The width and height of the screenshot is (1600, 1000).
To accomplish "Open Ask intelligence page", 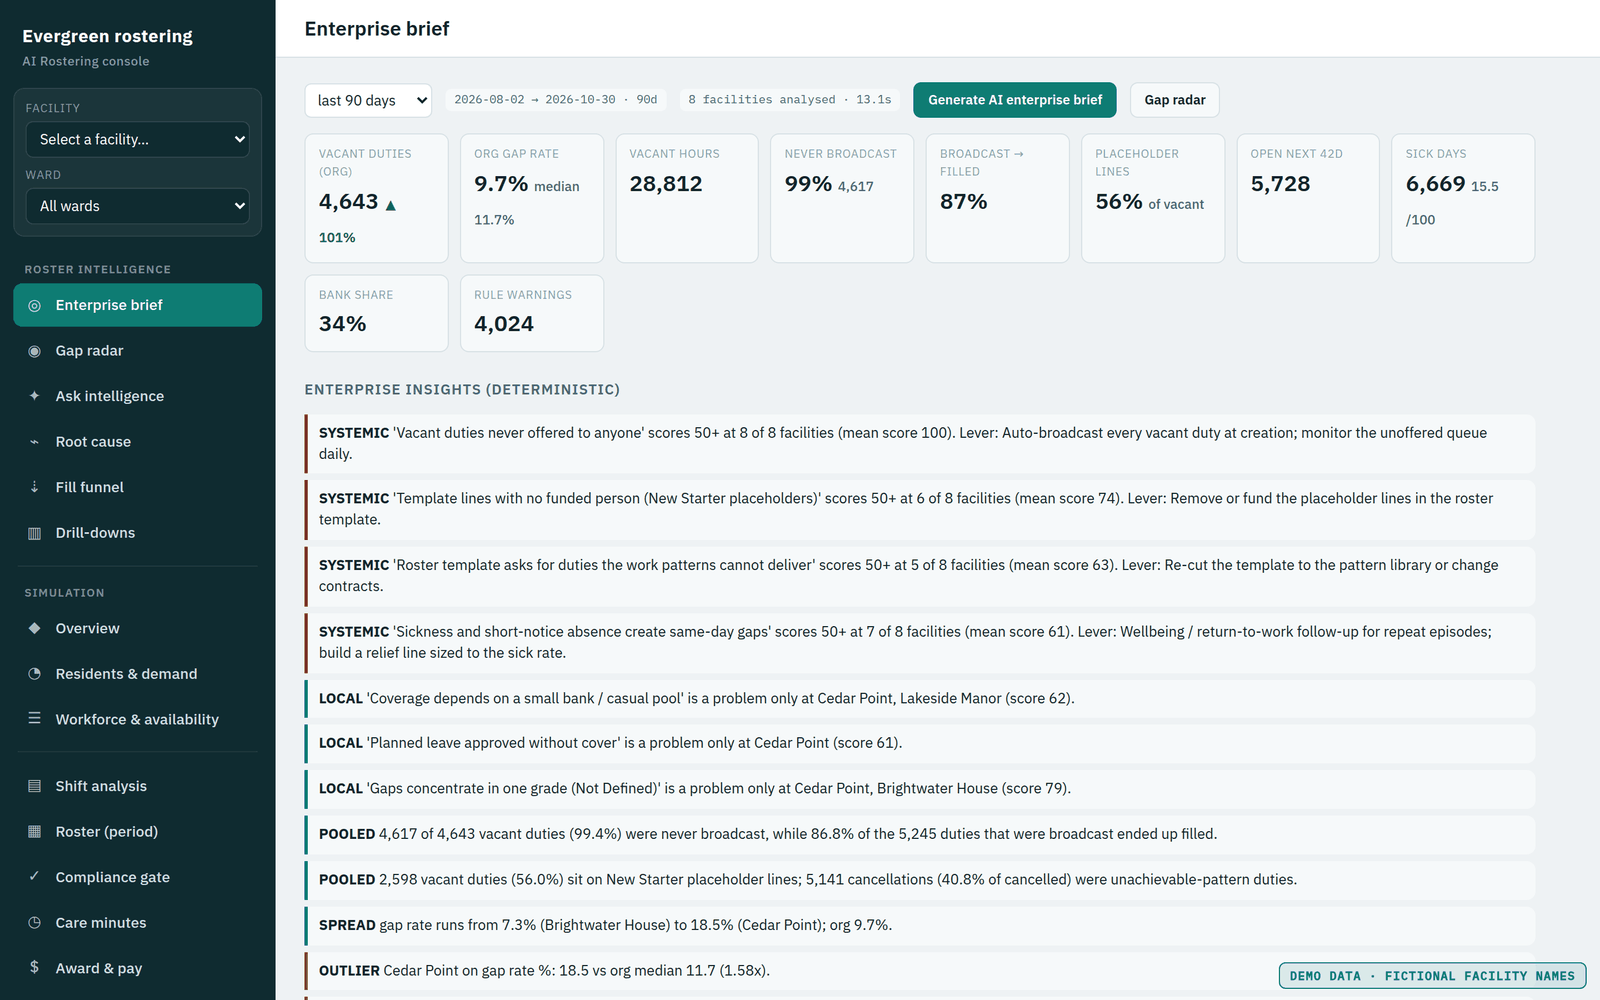I will point(138,396).
